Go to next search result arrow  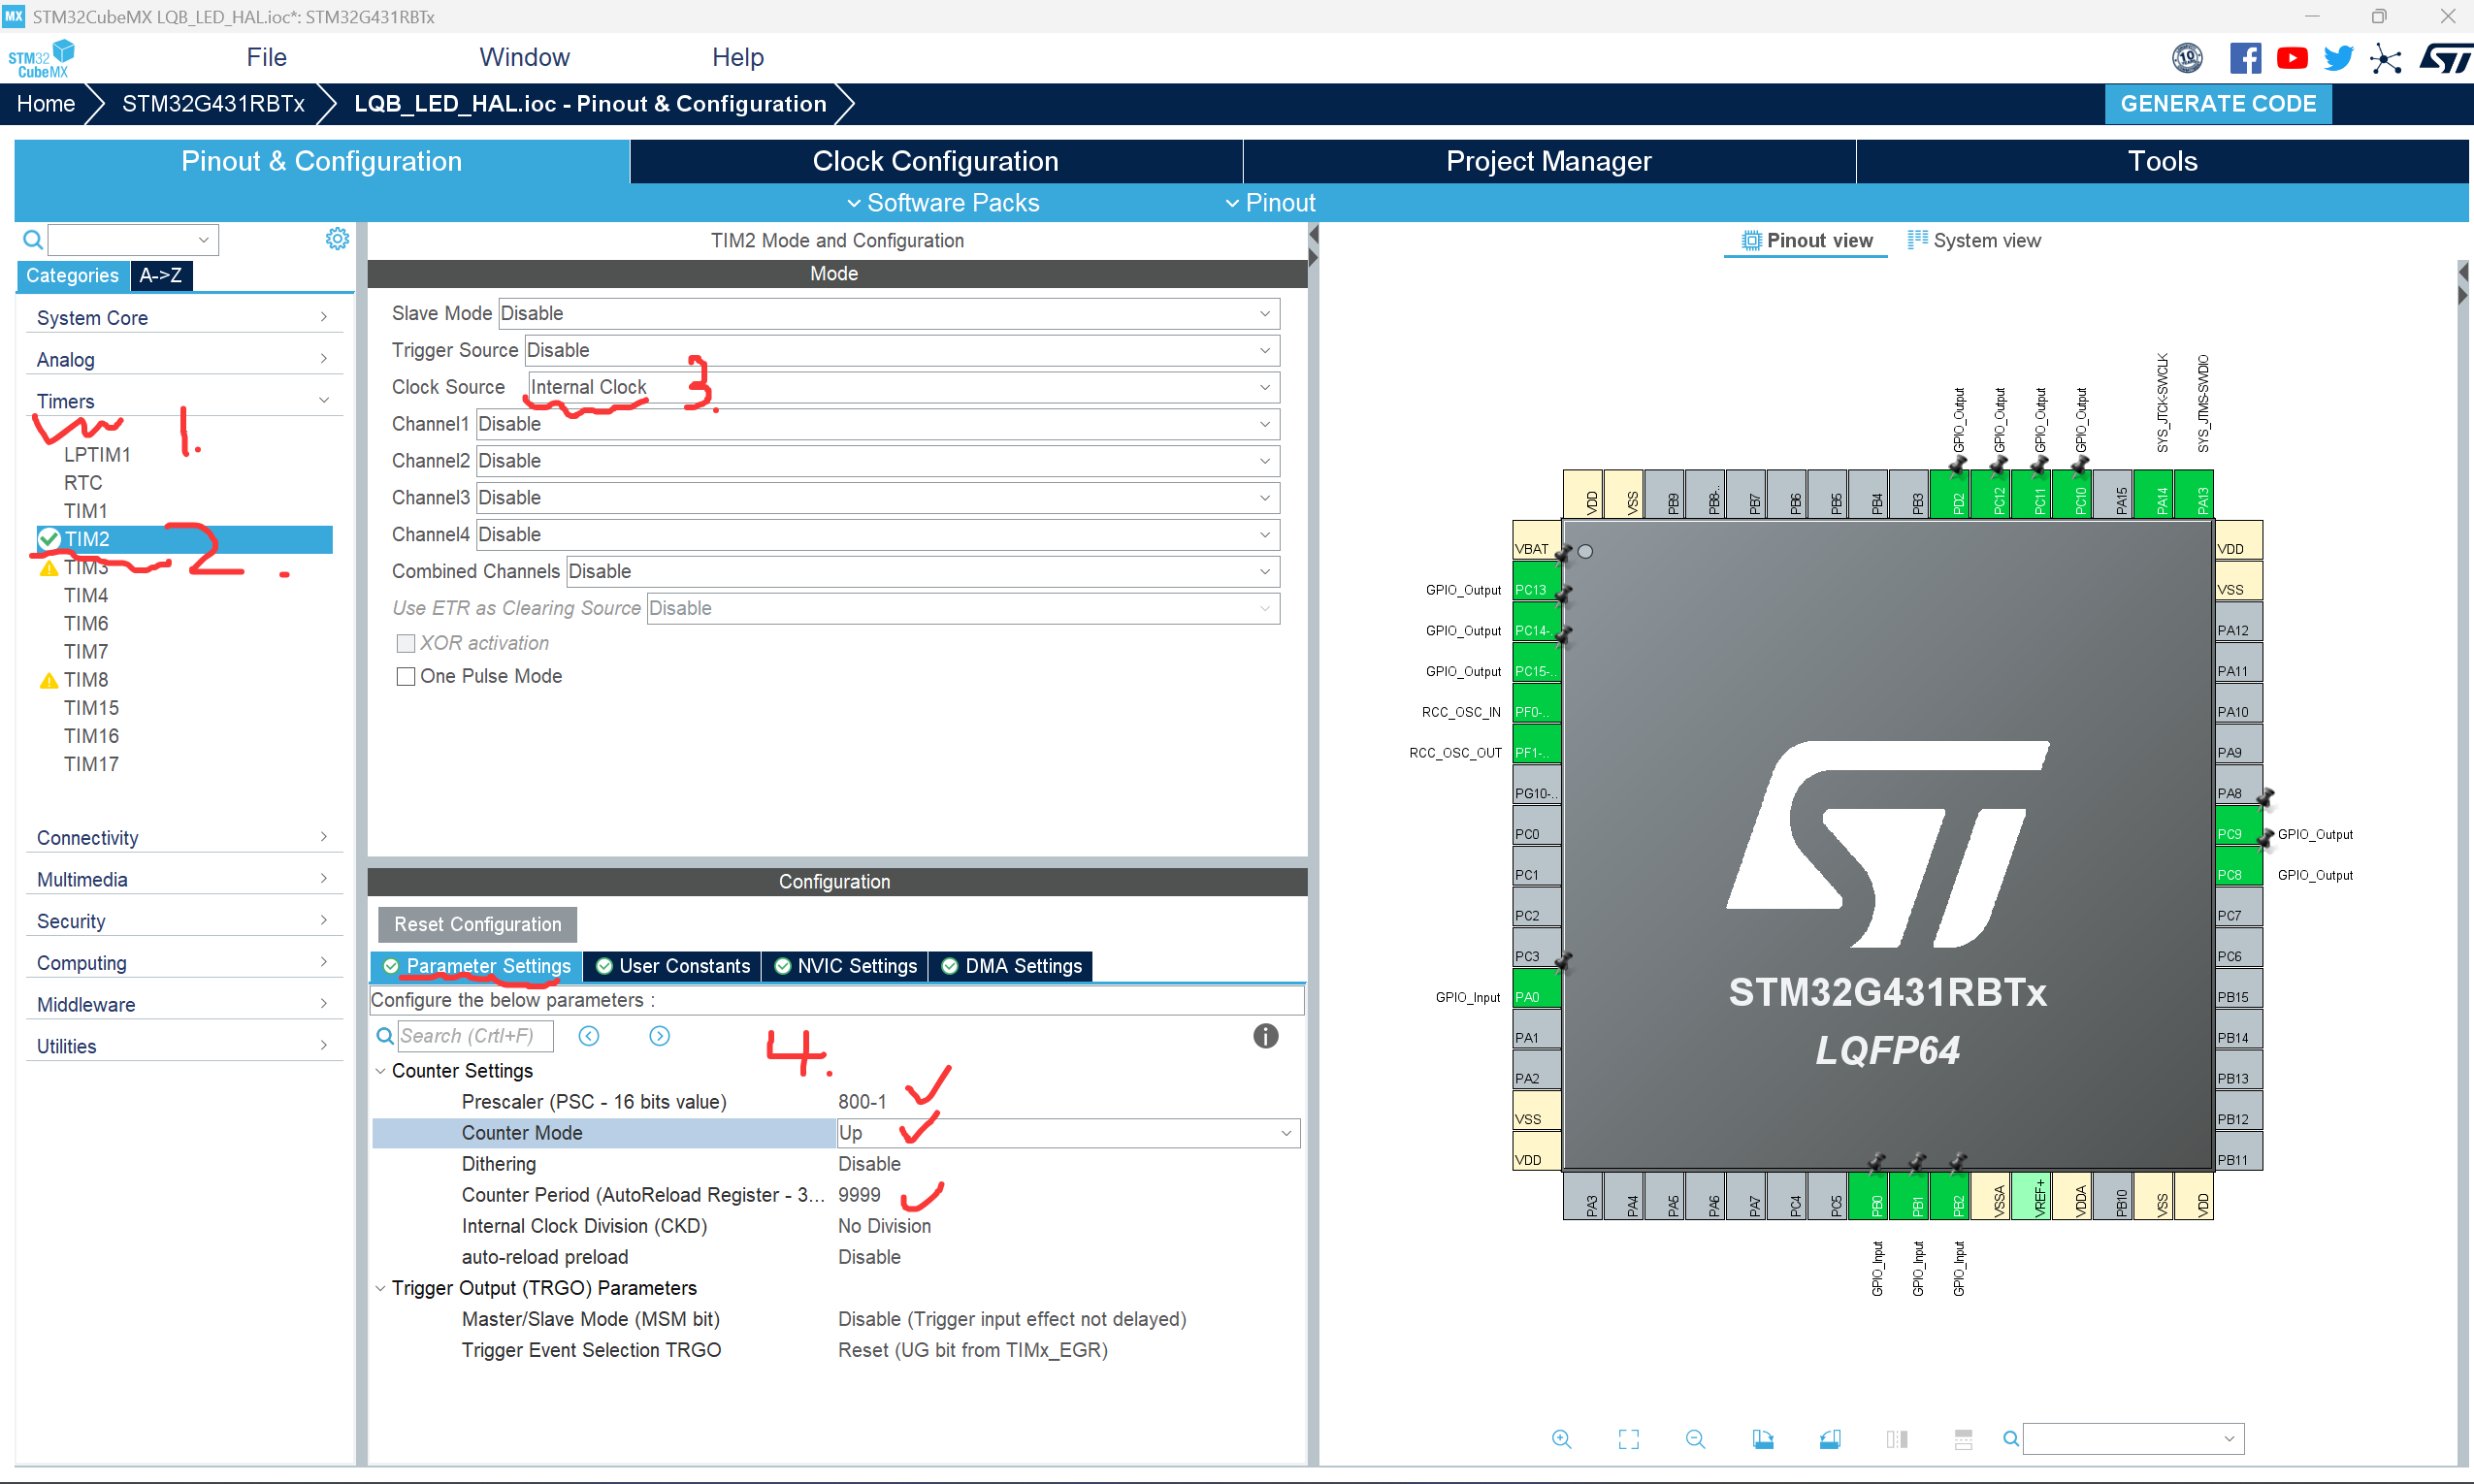click(659, 1036)
